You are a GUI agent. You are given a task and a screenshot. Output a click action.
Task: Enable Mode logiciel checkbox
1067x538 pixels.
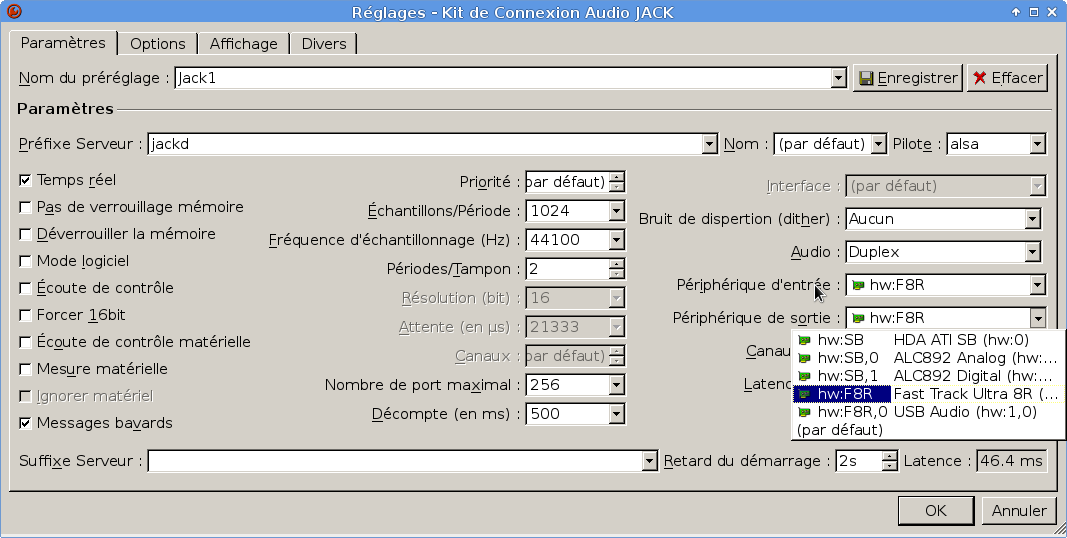[x=25, y=261]
